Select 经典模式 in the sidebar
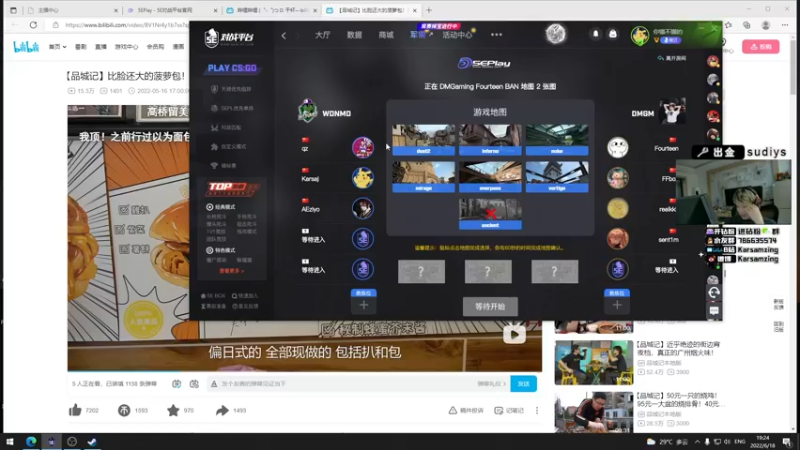Image resolution: width=800 pixels, height=450 pixels. [221, 207]
